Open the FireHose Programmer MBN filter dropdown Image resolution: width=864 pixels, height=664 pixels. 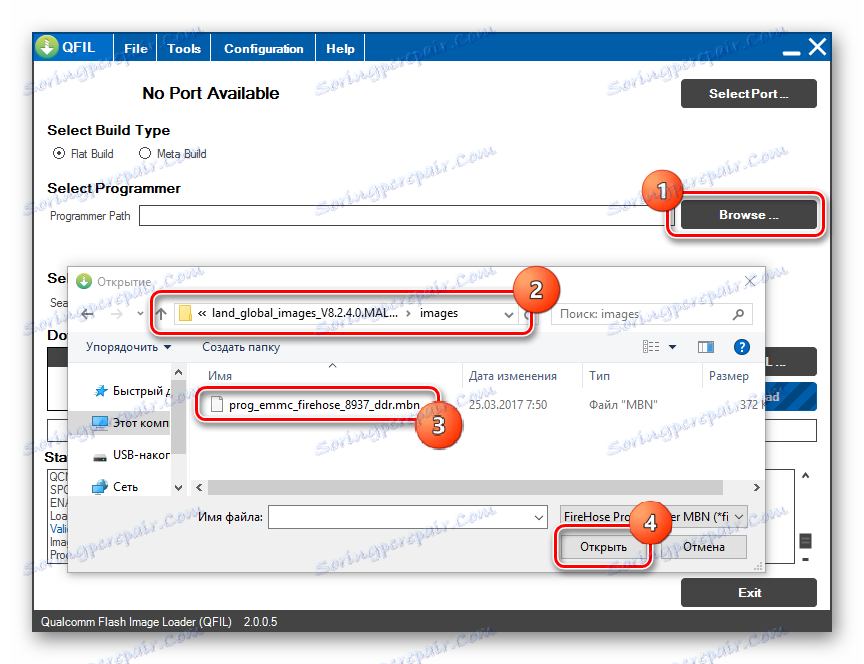click(x=654, y=517)
